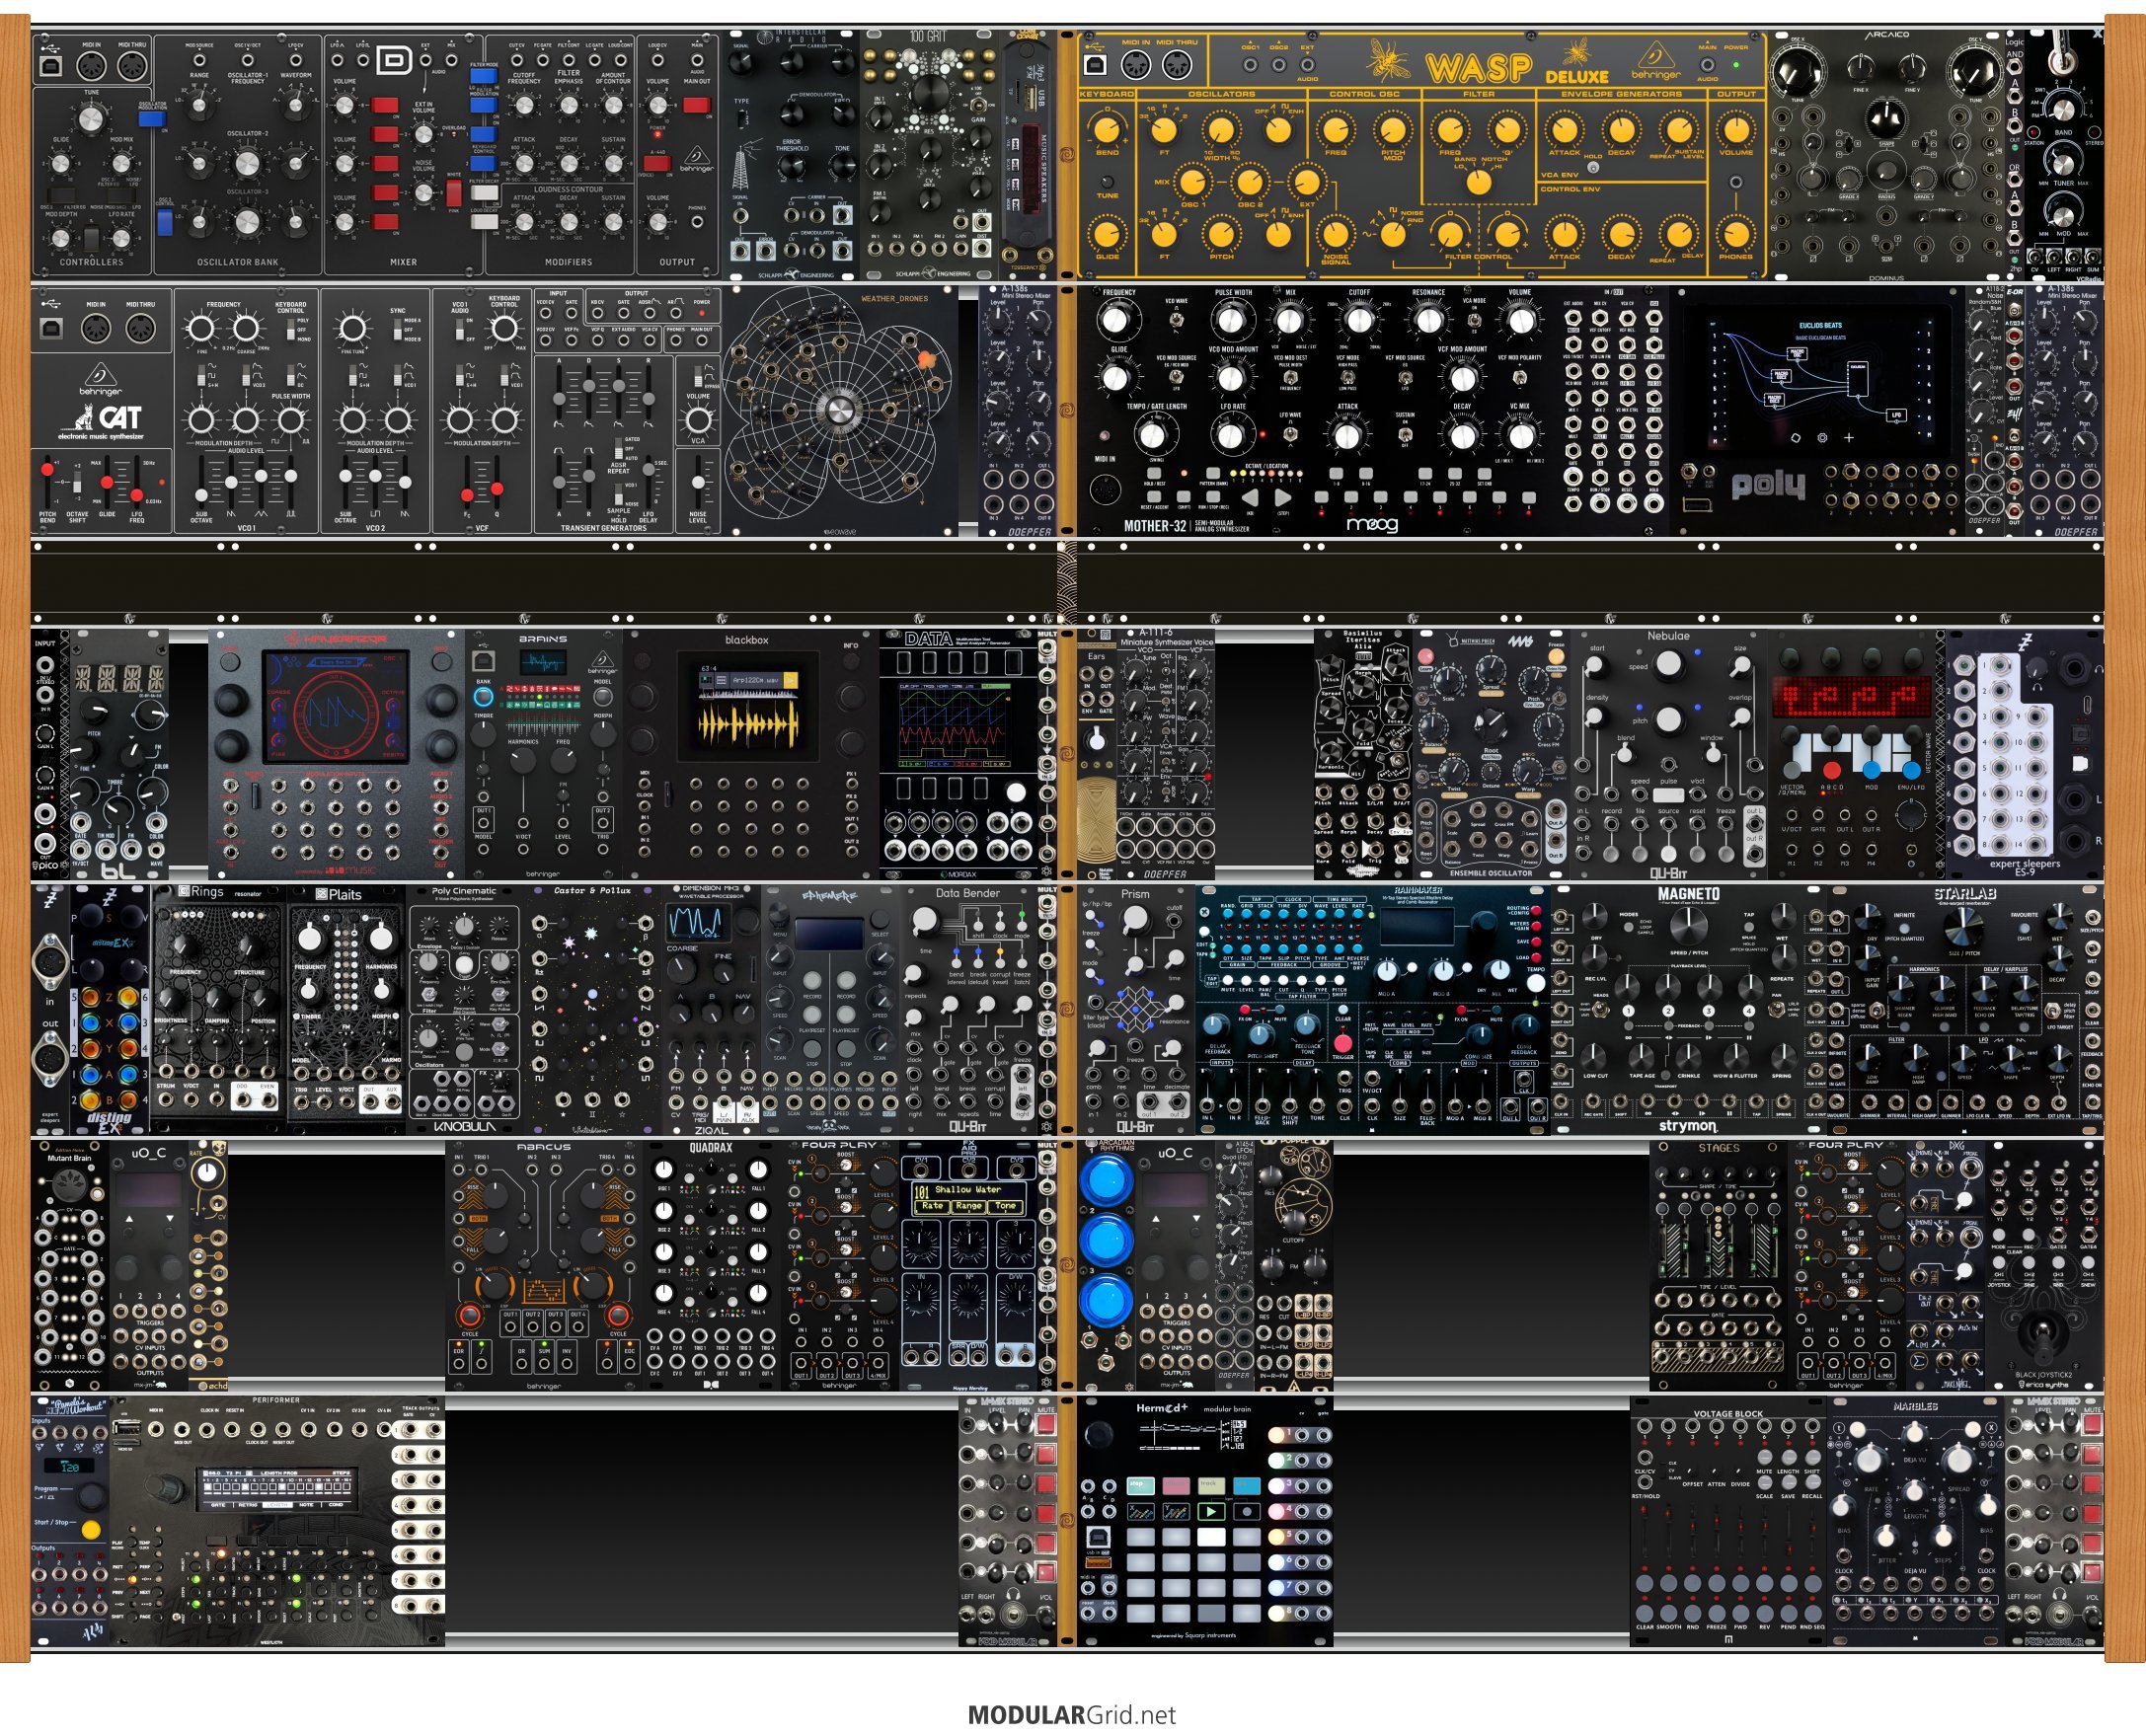
Task: Flip the LFO Wave switch on Mother-32
Action: [1290, 433]
